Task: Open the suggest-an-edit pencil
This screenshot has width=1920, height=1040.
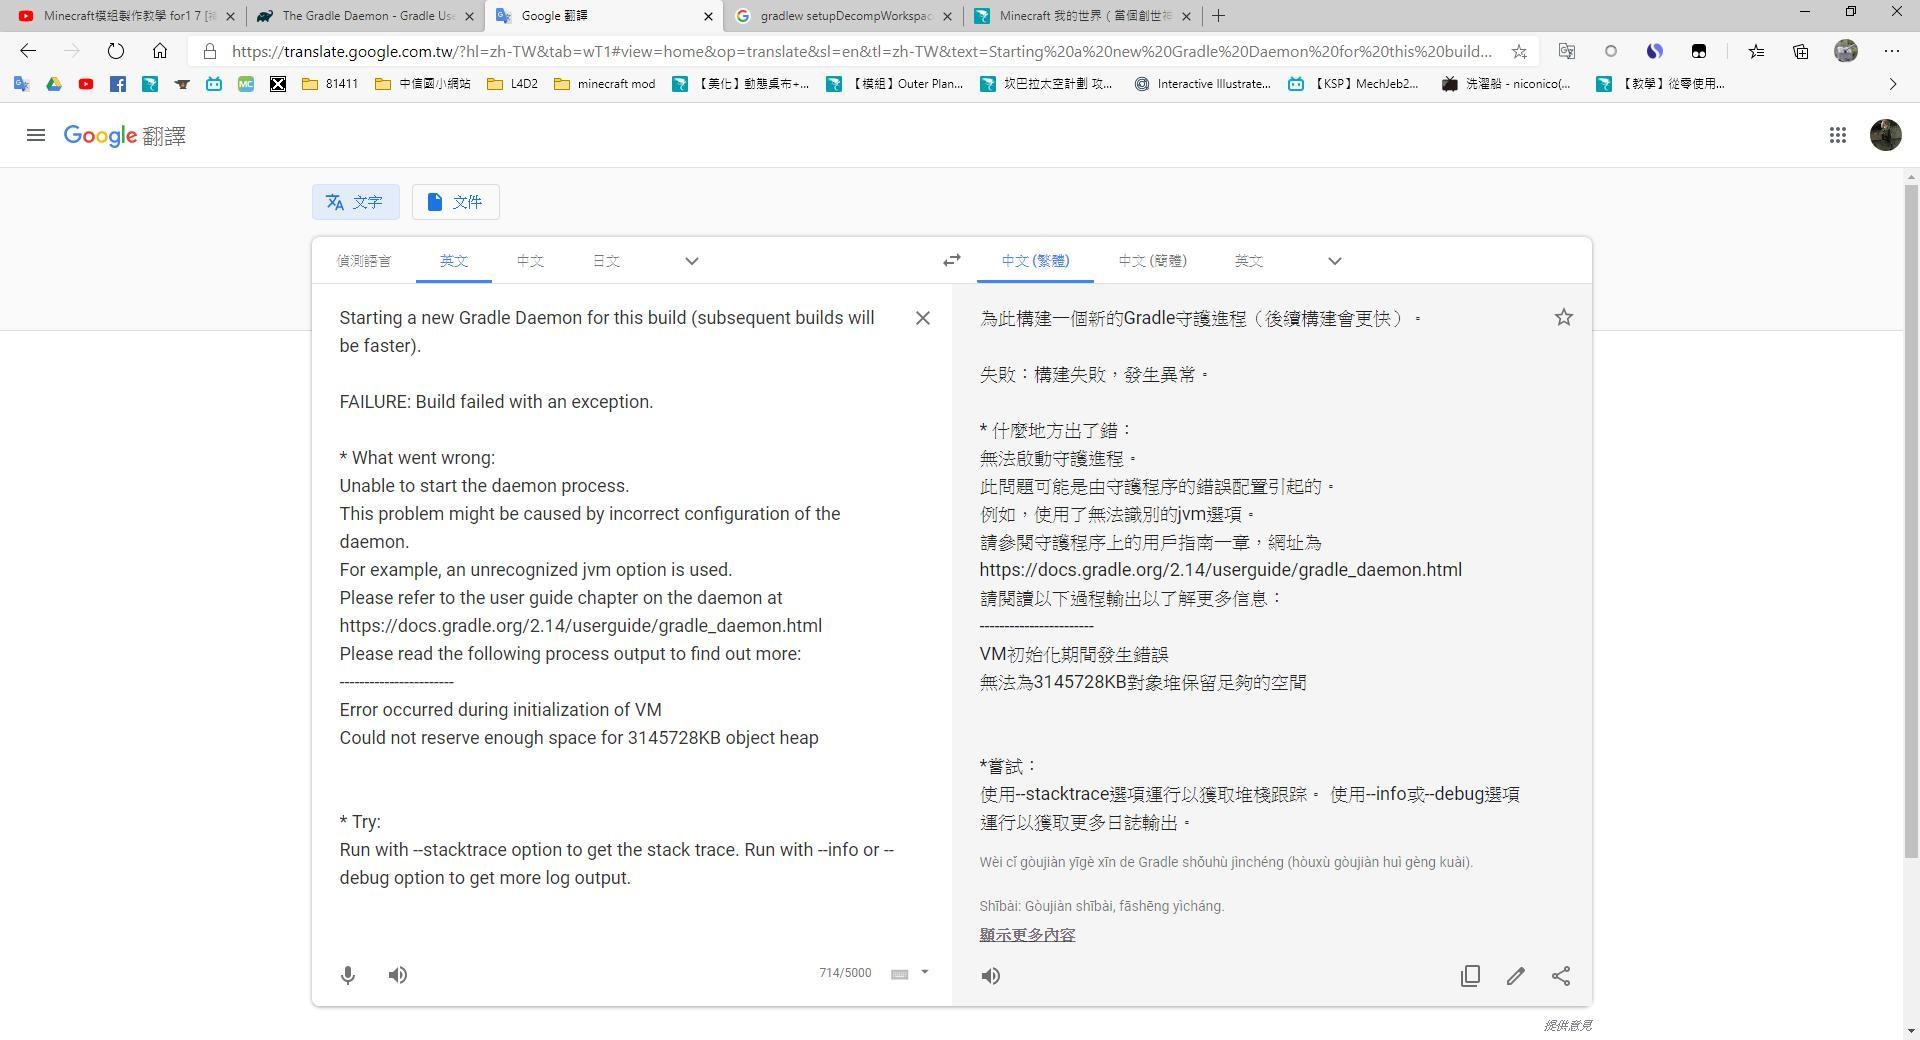Action: click(1516, 976)
